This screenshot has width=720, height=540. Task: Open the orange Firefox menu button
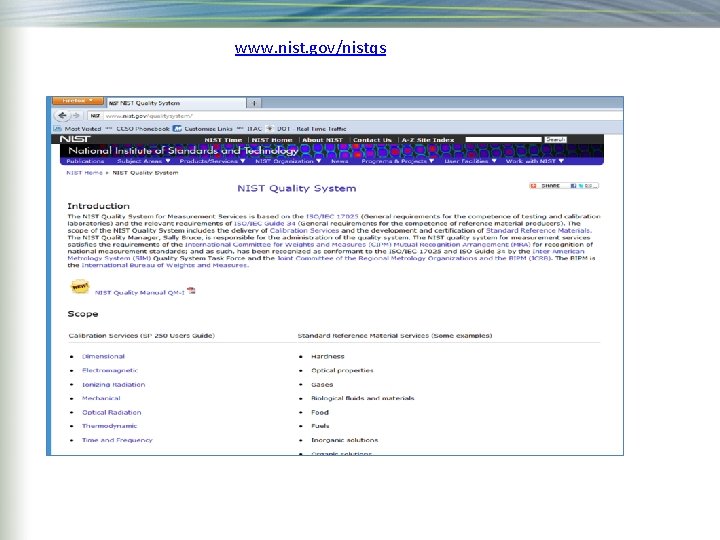[x=78, y=101]
